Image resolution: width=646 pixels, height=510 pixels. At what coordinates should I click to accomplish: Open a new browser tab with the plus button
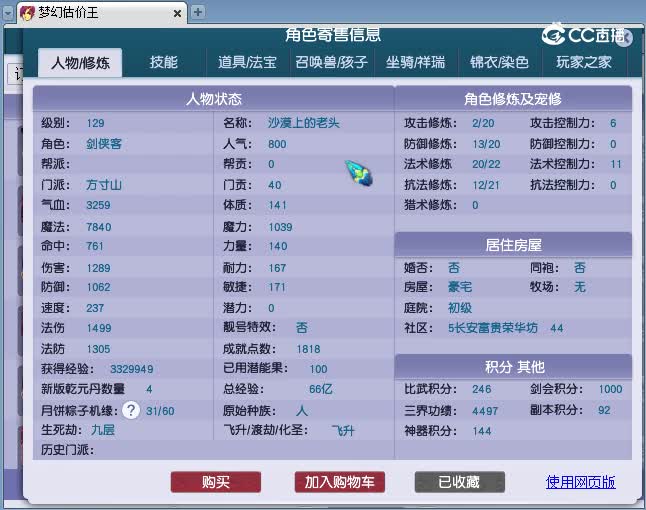(198, 12)
